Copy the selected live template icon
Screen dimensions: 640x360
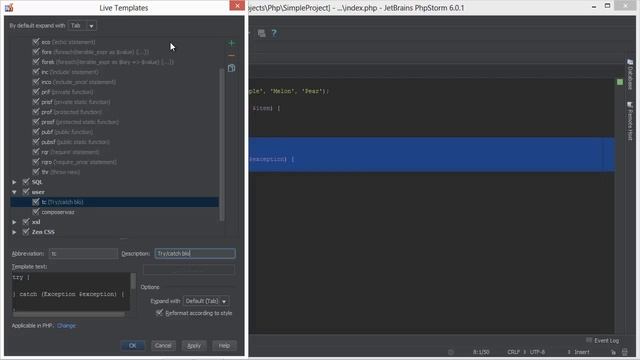point(231,68)
